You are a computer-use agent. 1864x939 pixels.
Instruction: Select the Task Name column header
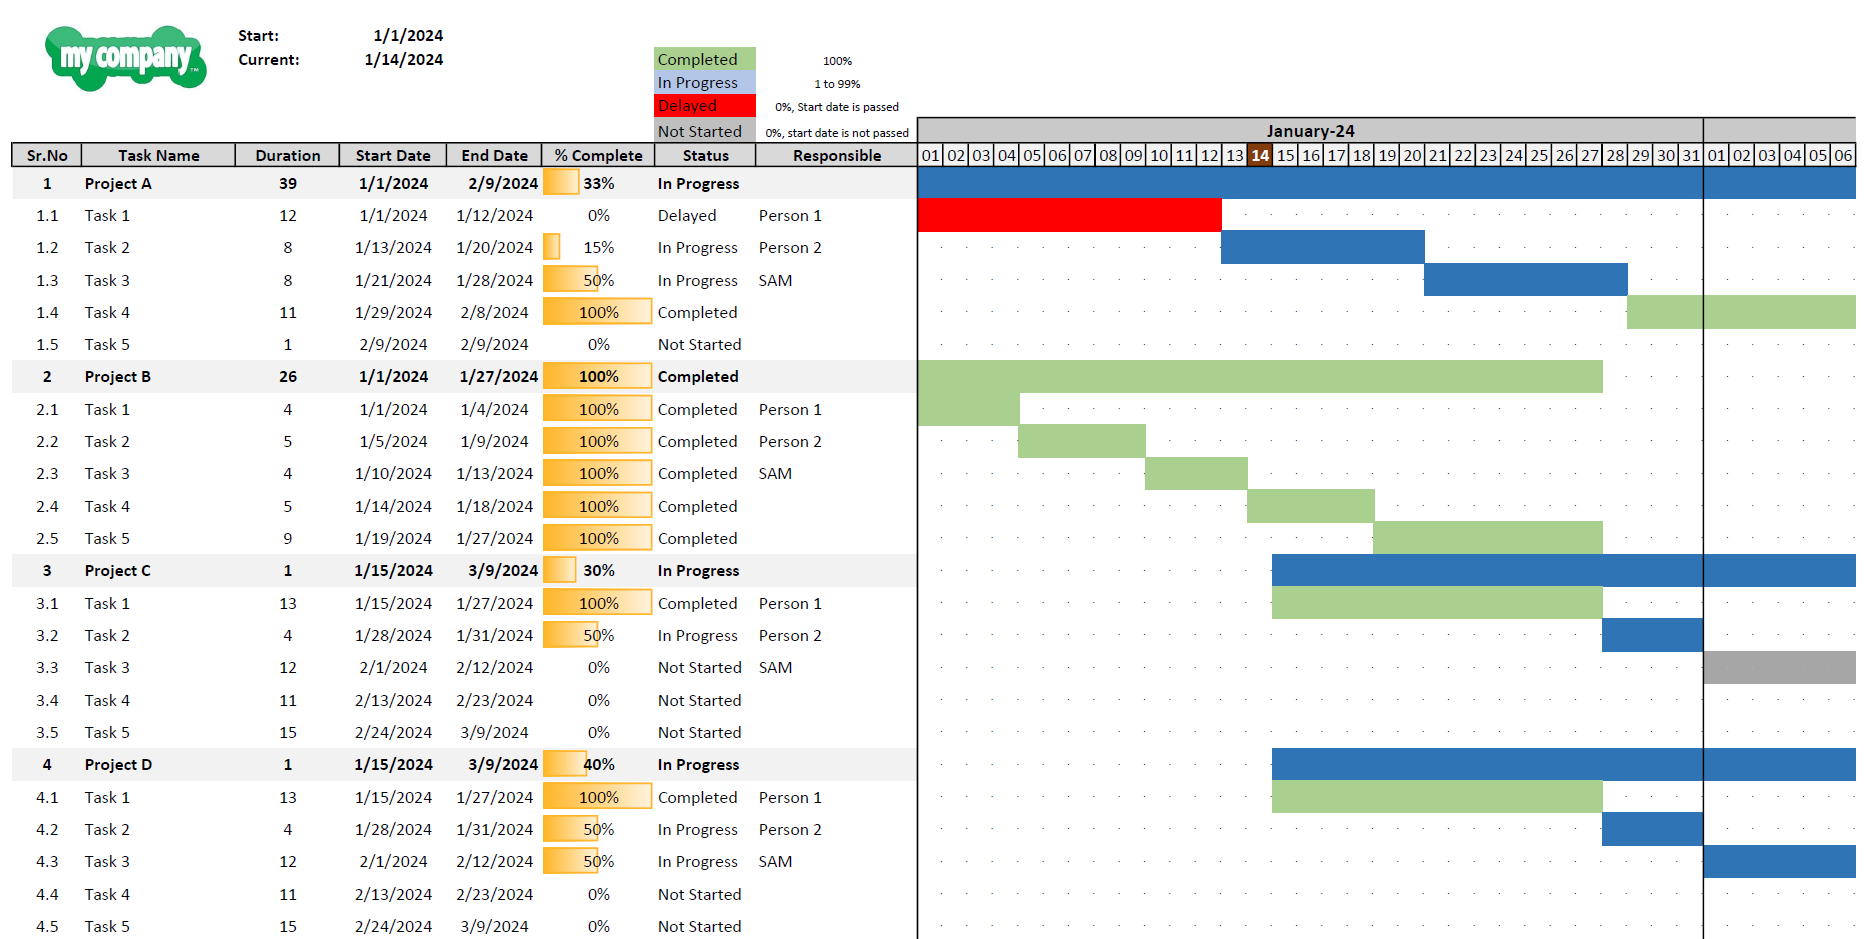[159, 155]
